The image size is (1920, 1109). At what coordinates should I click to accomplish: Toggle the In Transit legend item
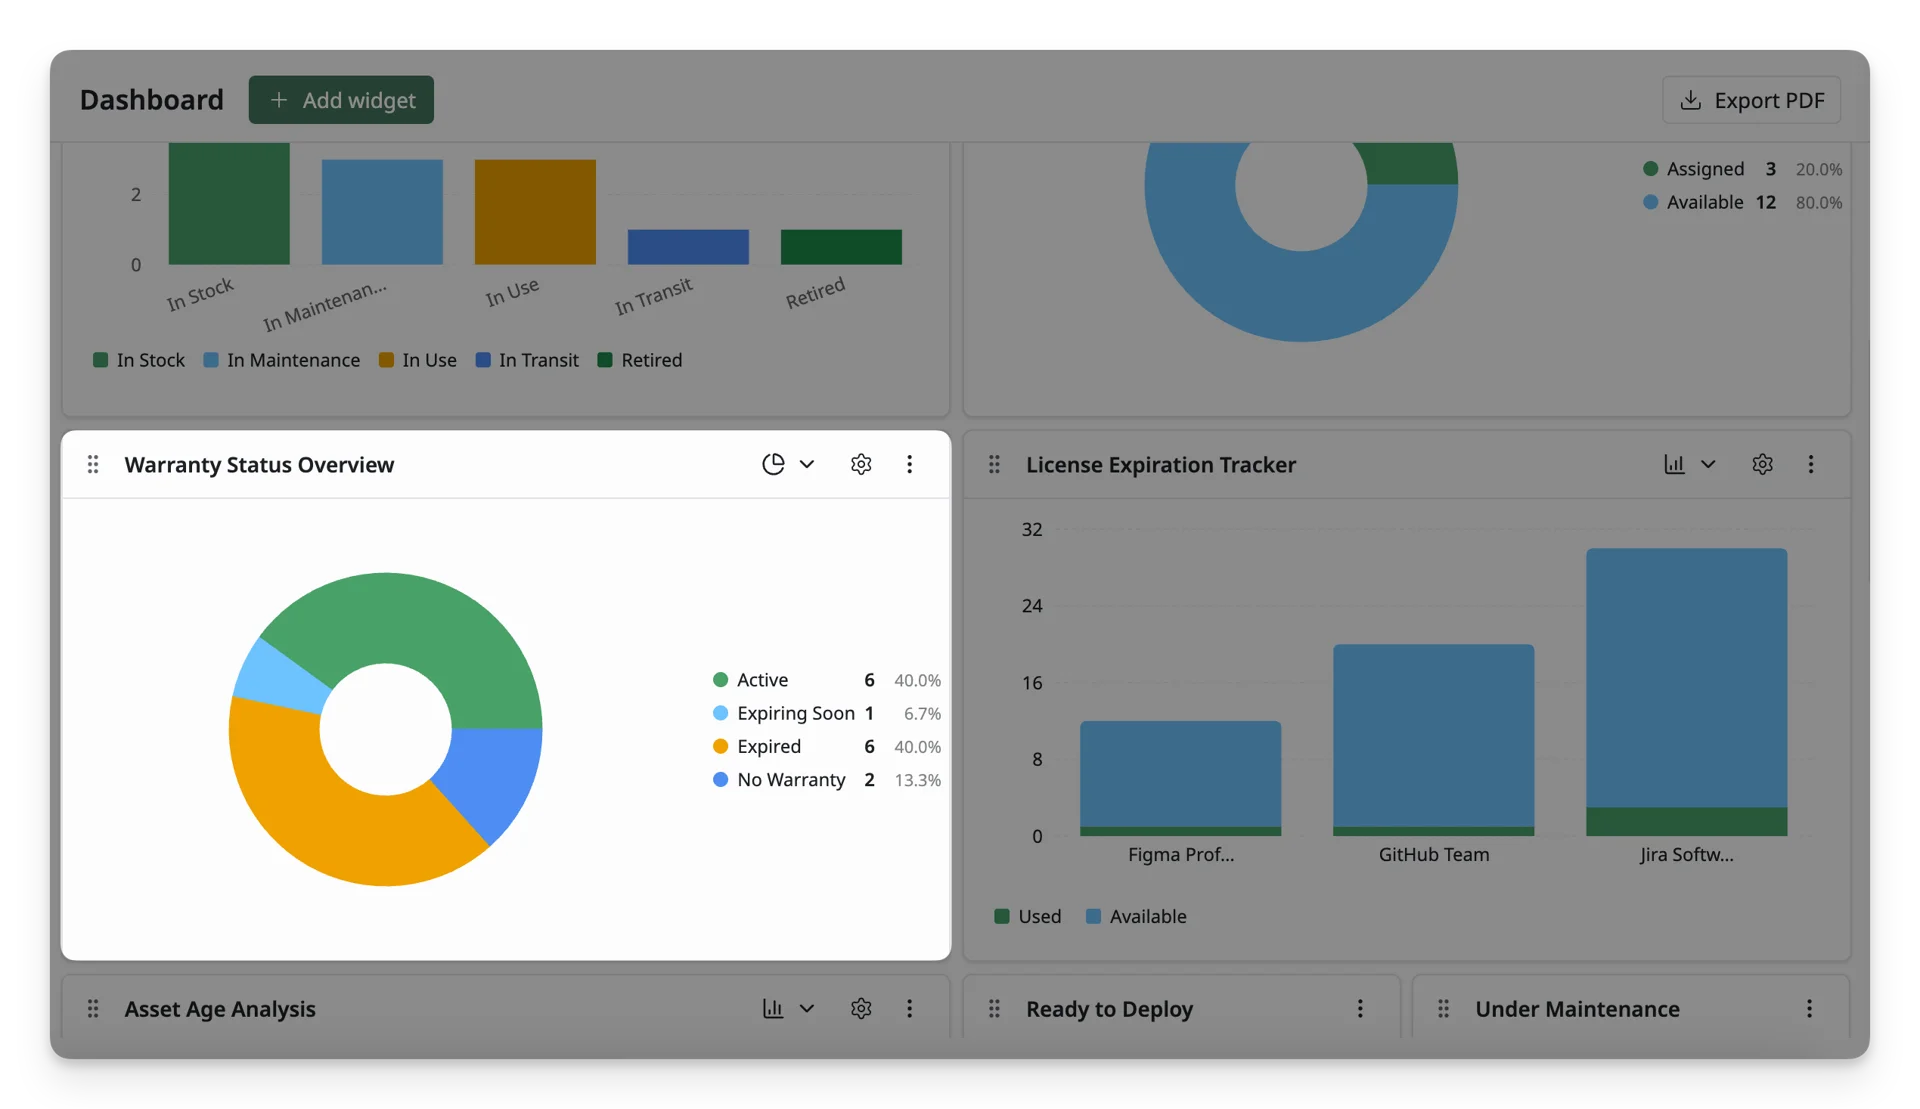(527, 360)
